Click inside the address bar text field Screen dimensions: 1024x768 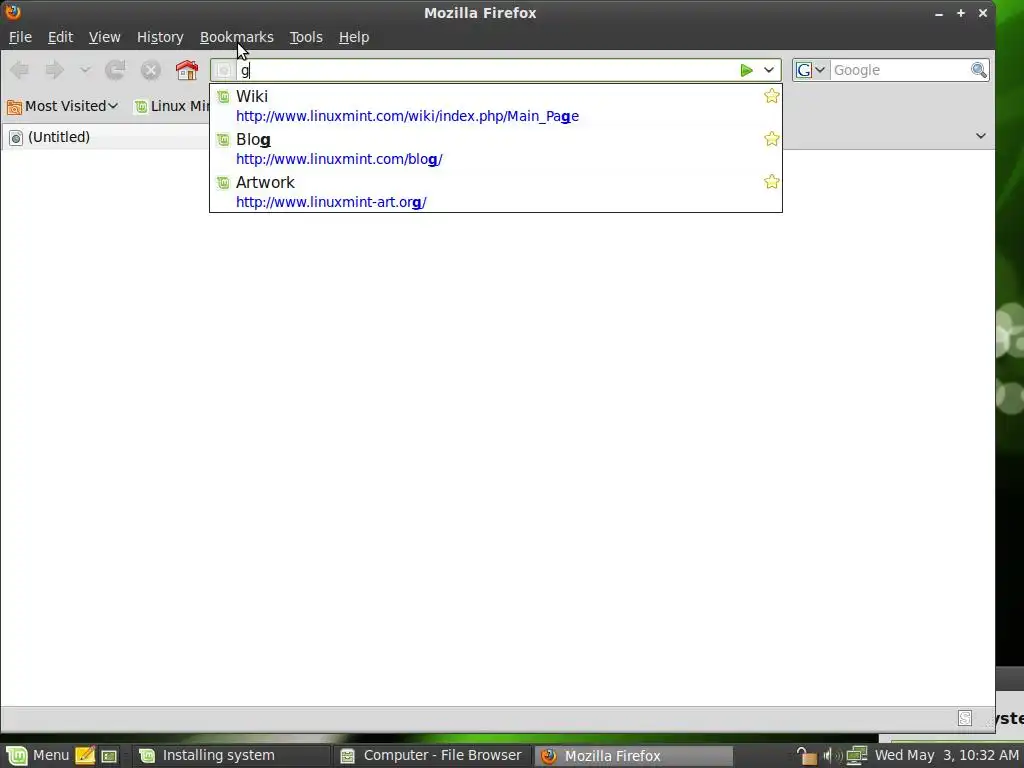(x=487, y=70)
